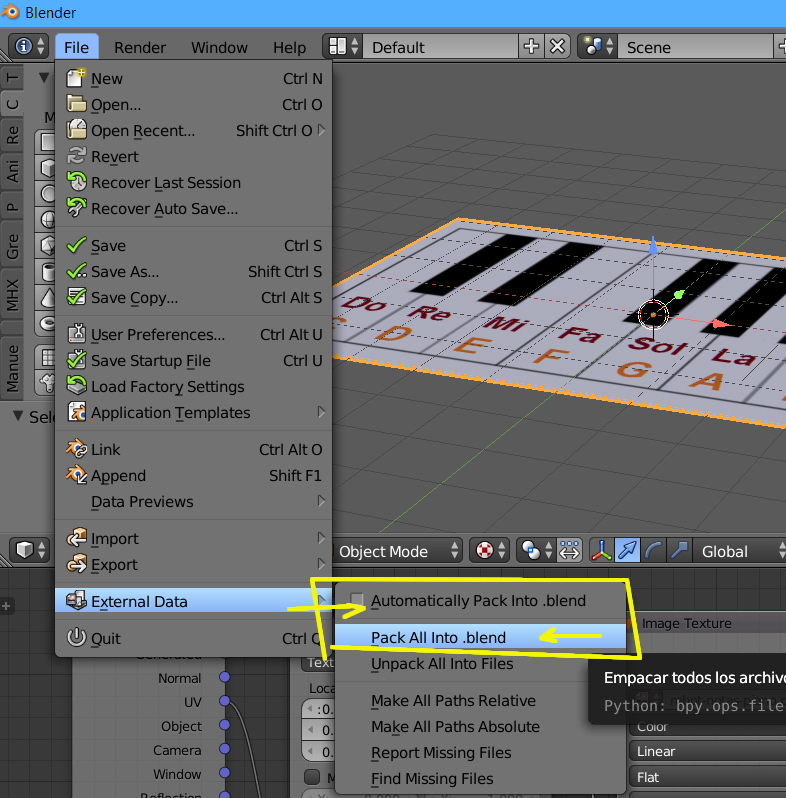Open Global transform orientation dropdown

pyautogui.click(x=740, y=551)
